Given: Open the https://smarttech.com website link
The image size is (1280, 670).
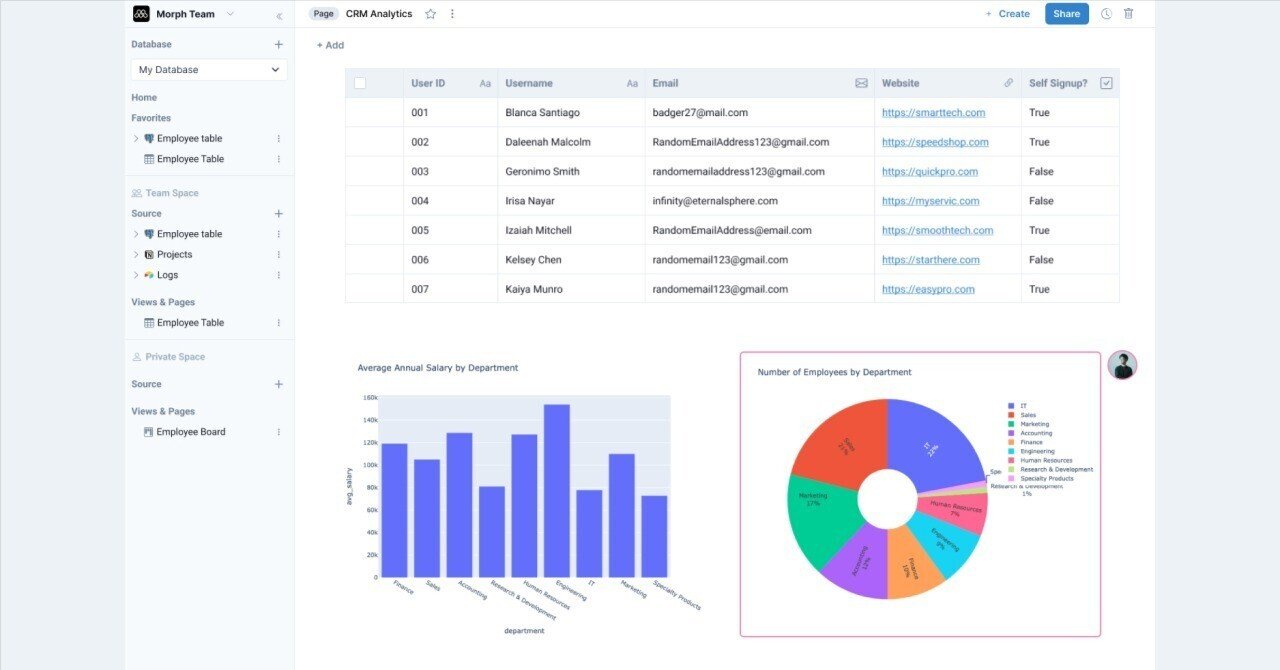Looking at the screenshot, I should (933, 113).
